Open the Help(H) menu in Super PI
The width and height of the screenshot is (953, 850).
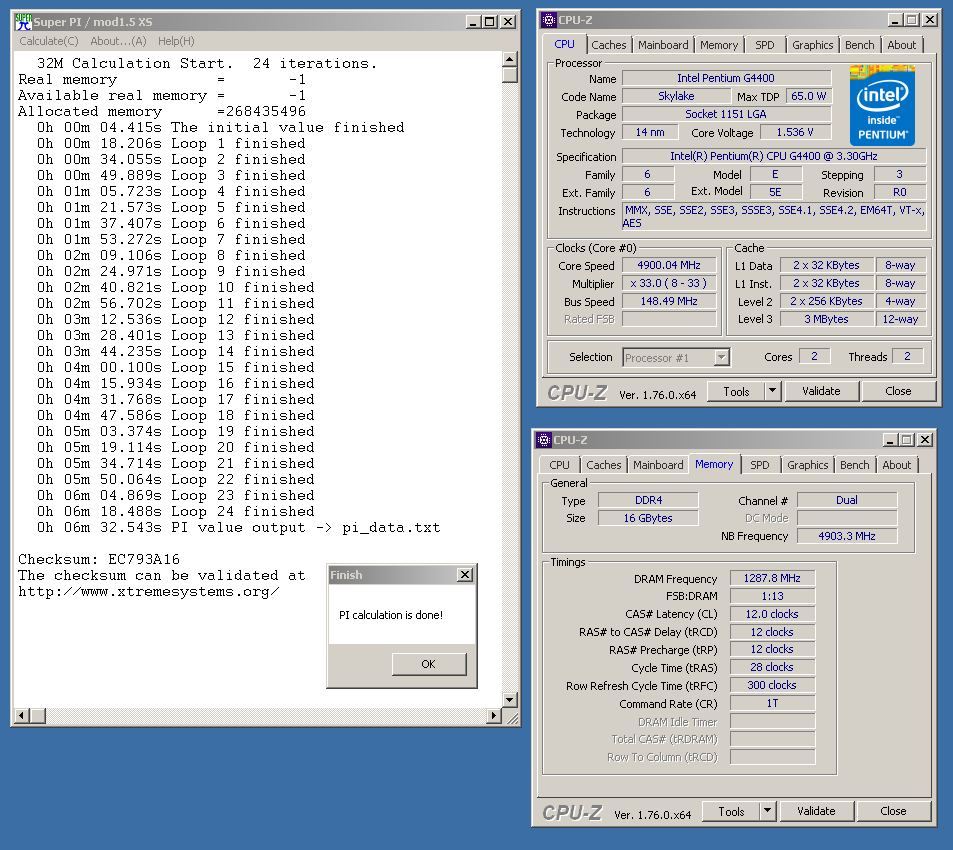click(x=176, y=41)
